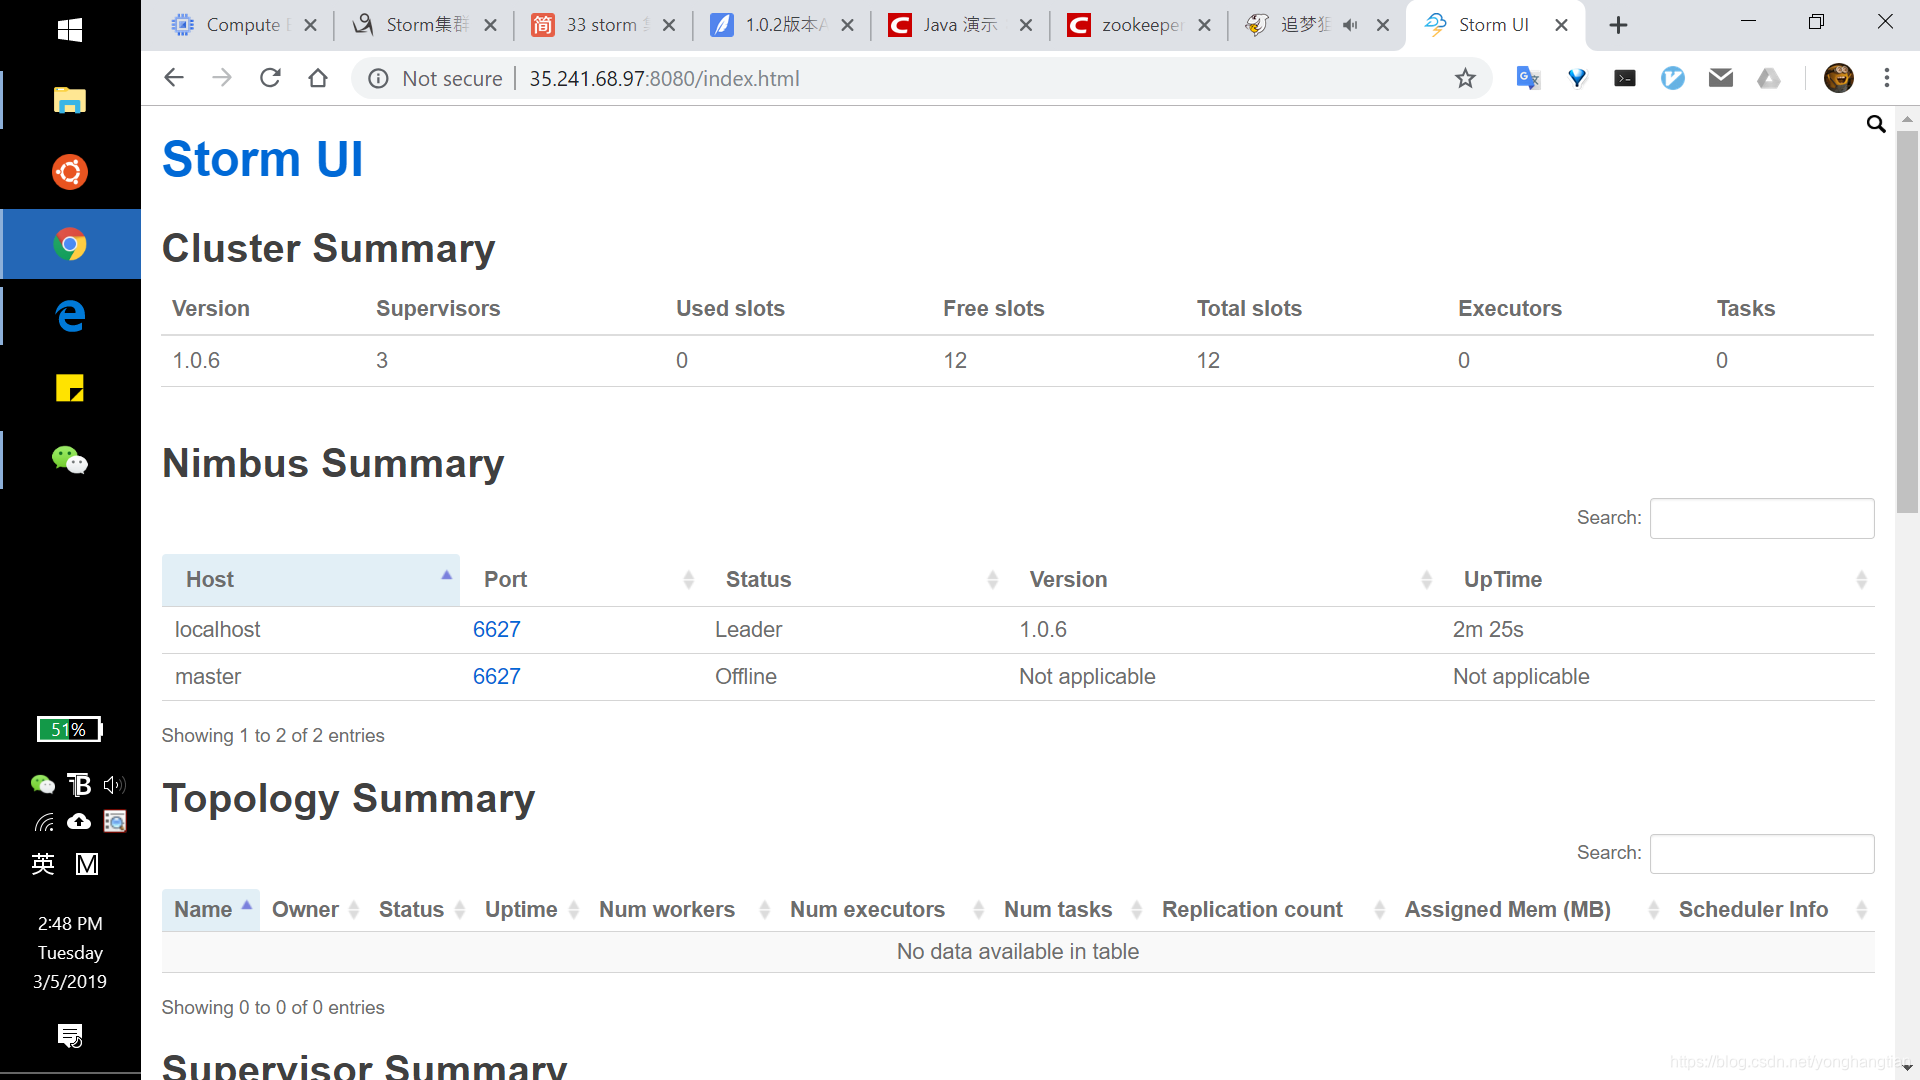Sort topologies by Uptime
The width and height of the screenshot is (1920, 1080).
tap(530, 910)
